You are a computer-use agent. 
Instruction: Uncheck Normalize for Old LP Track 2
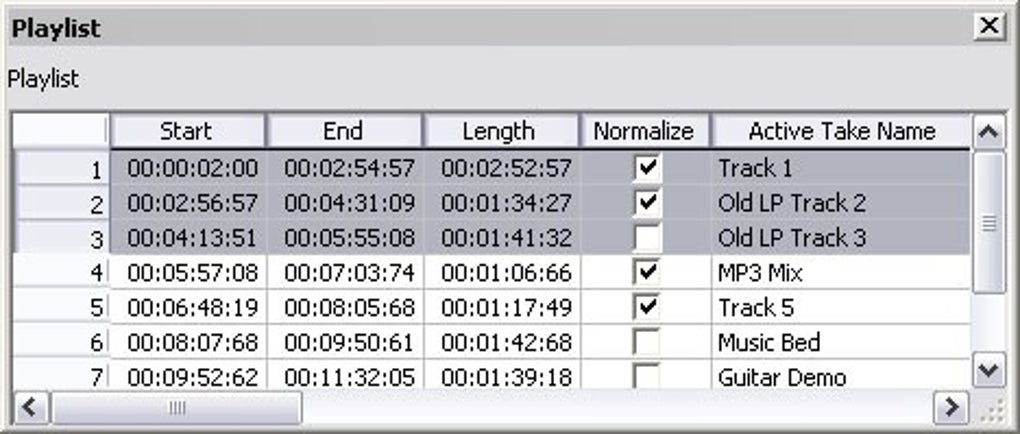tap(647, 202)
